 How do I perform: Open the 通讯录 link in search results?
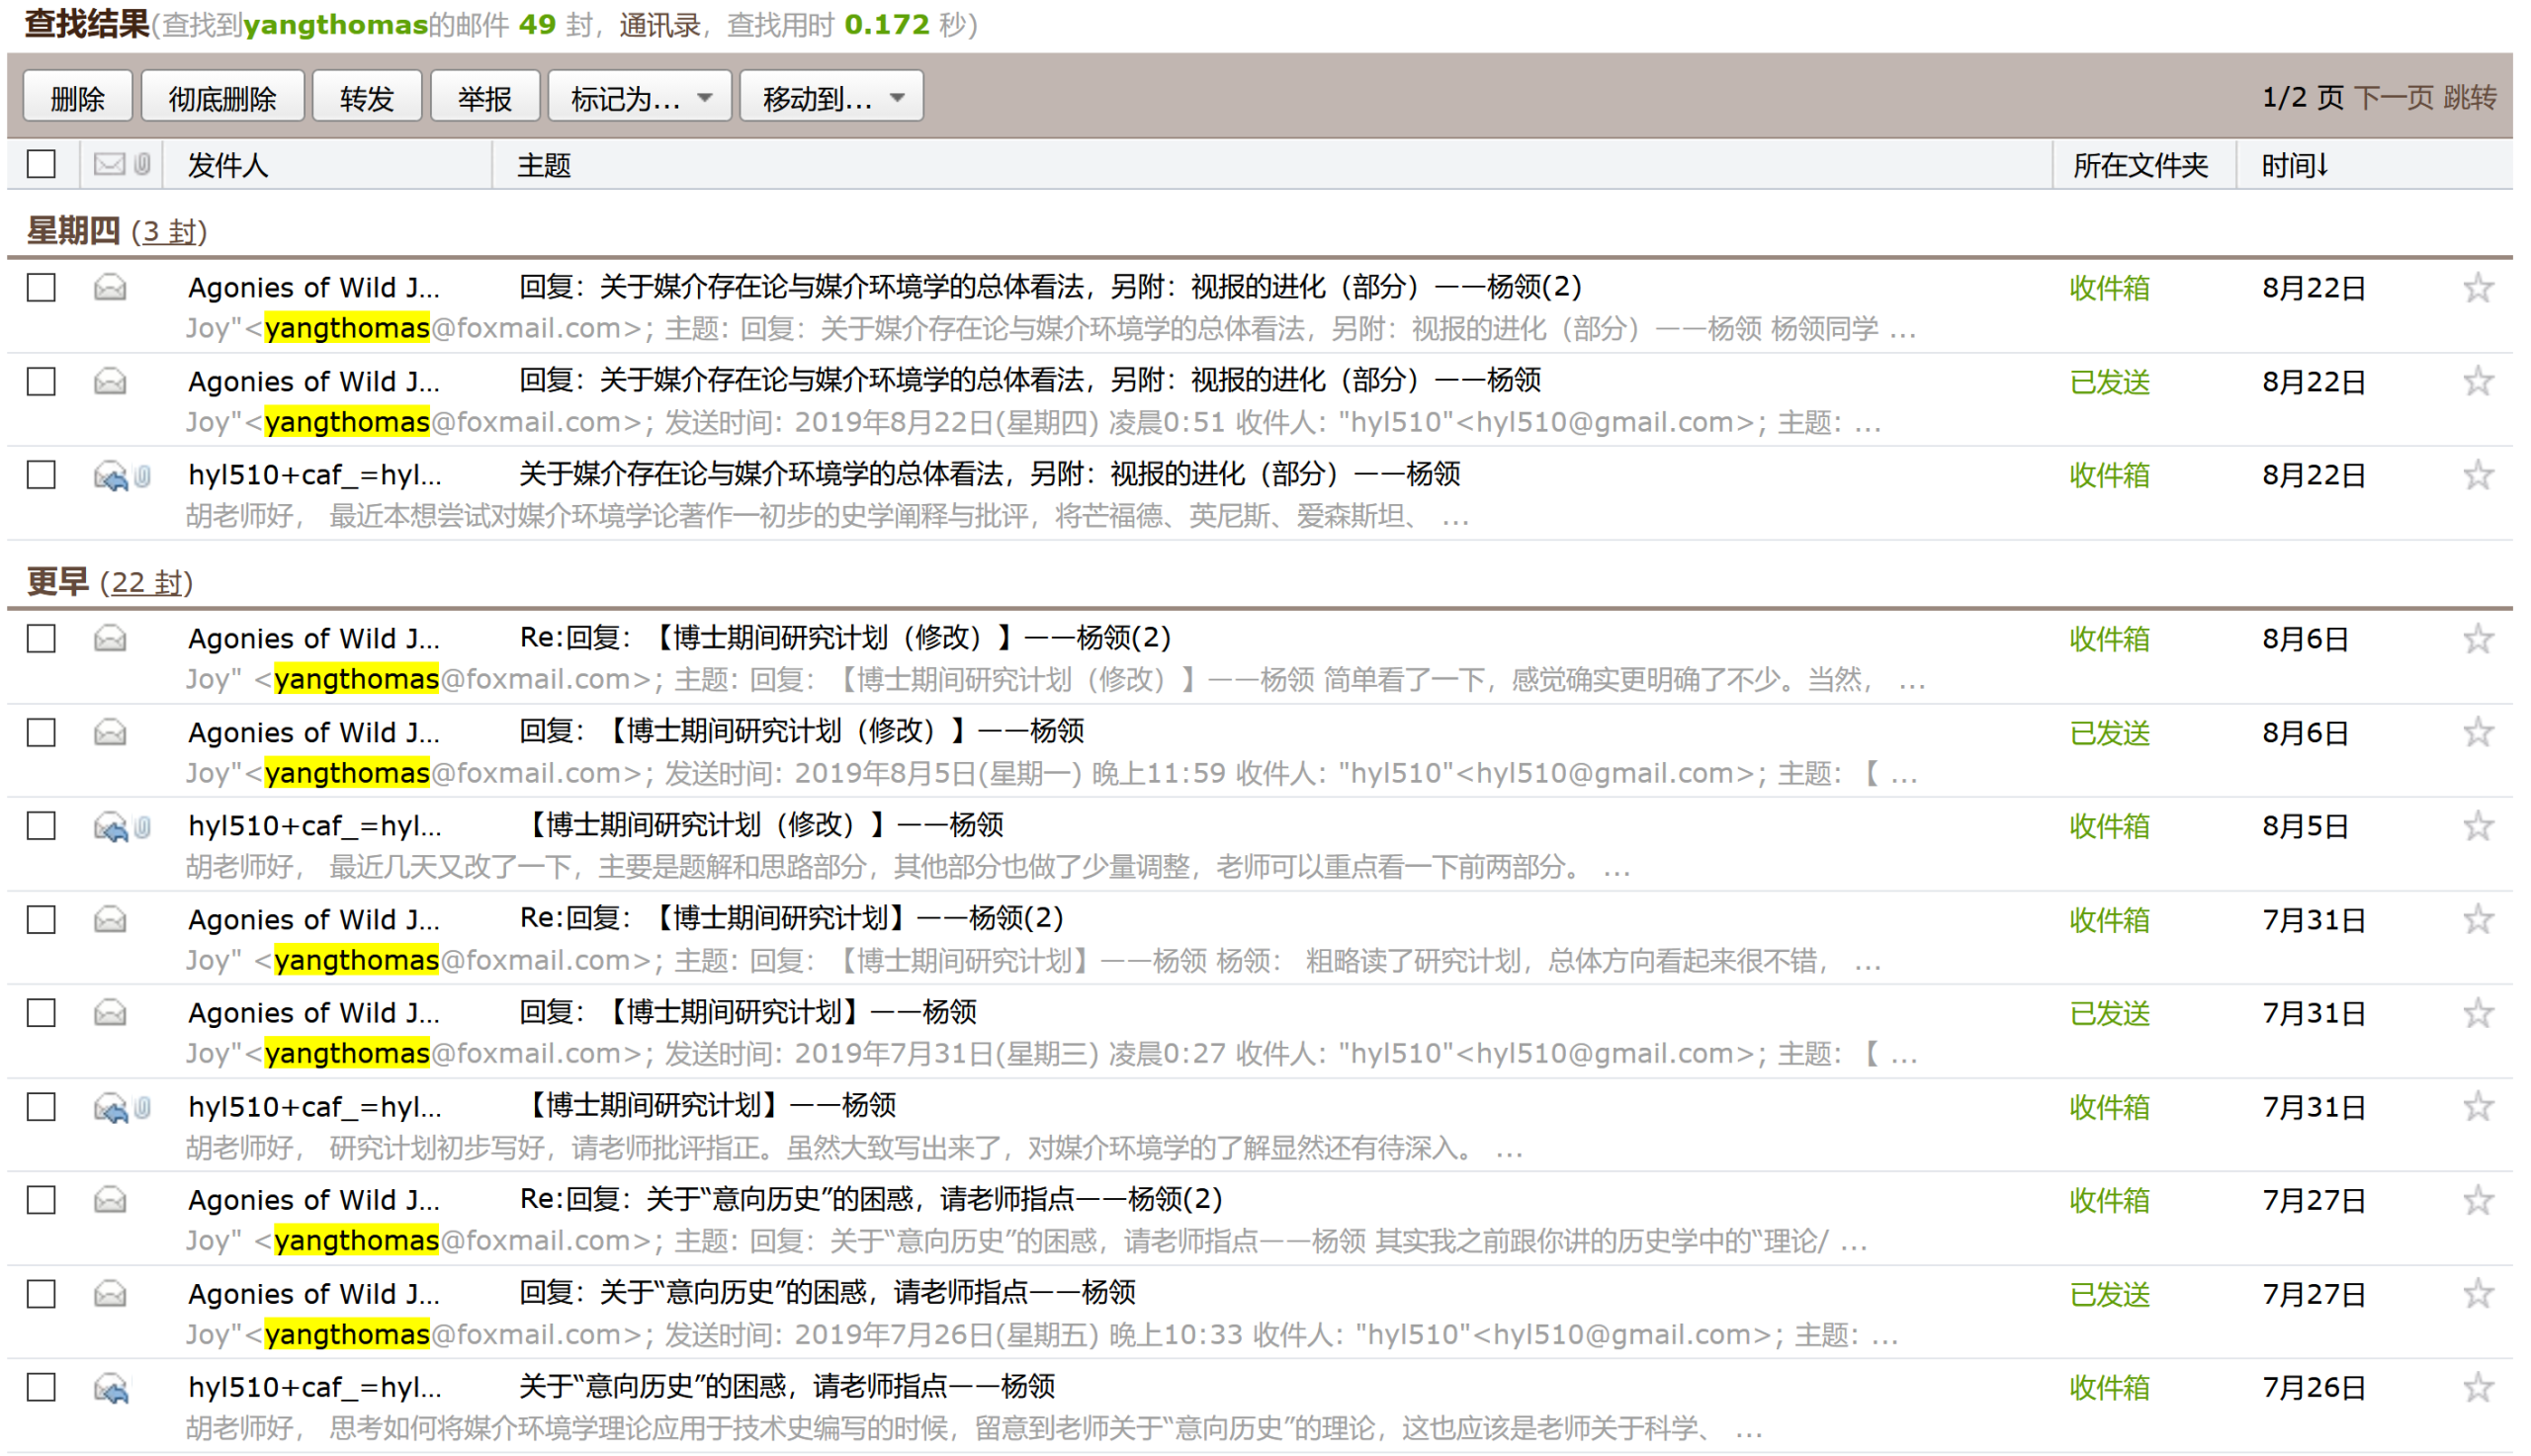pyautogui.click(x=659, y=24)
